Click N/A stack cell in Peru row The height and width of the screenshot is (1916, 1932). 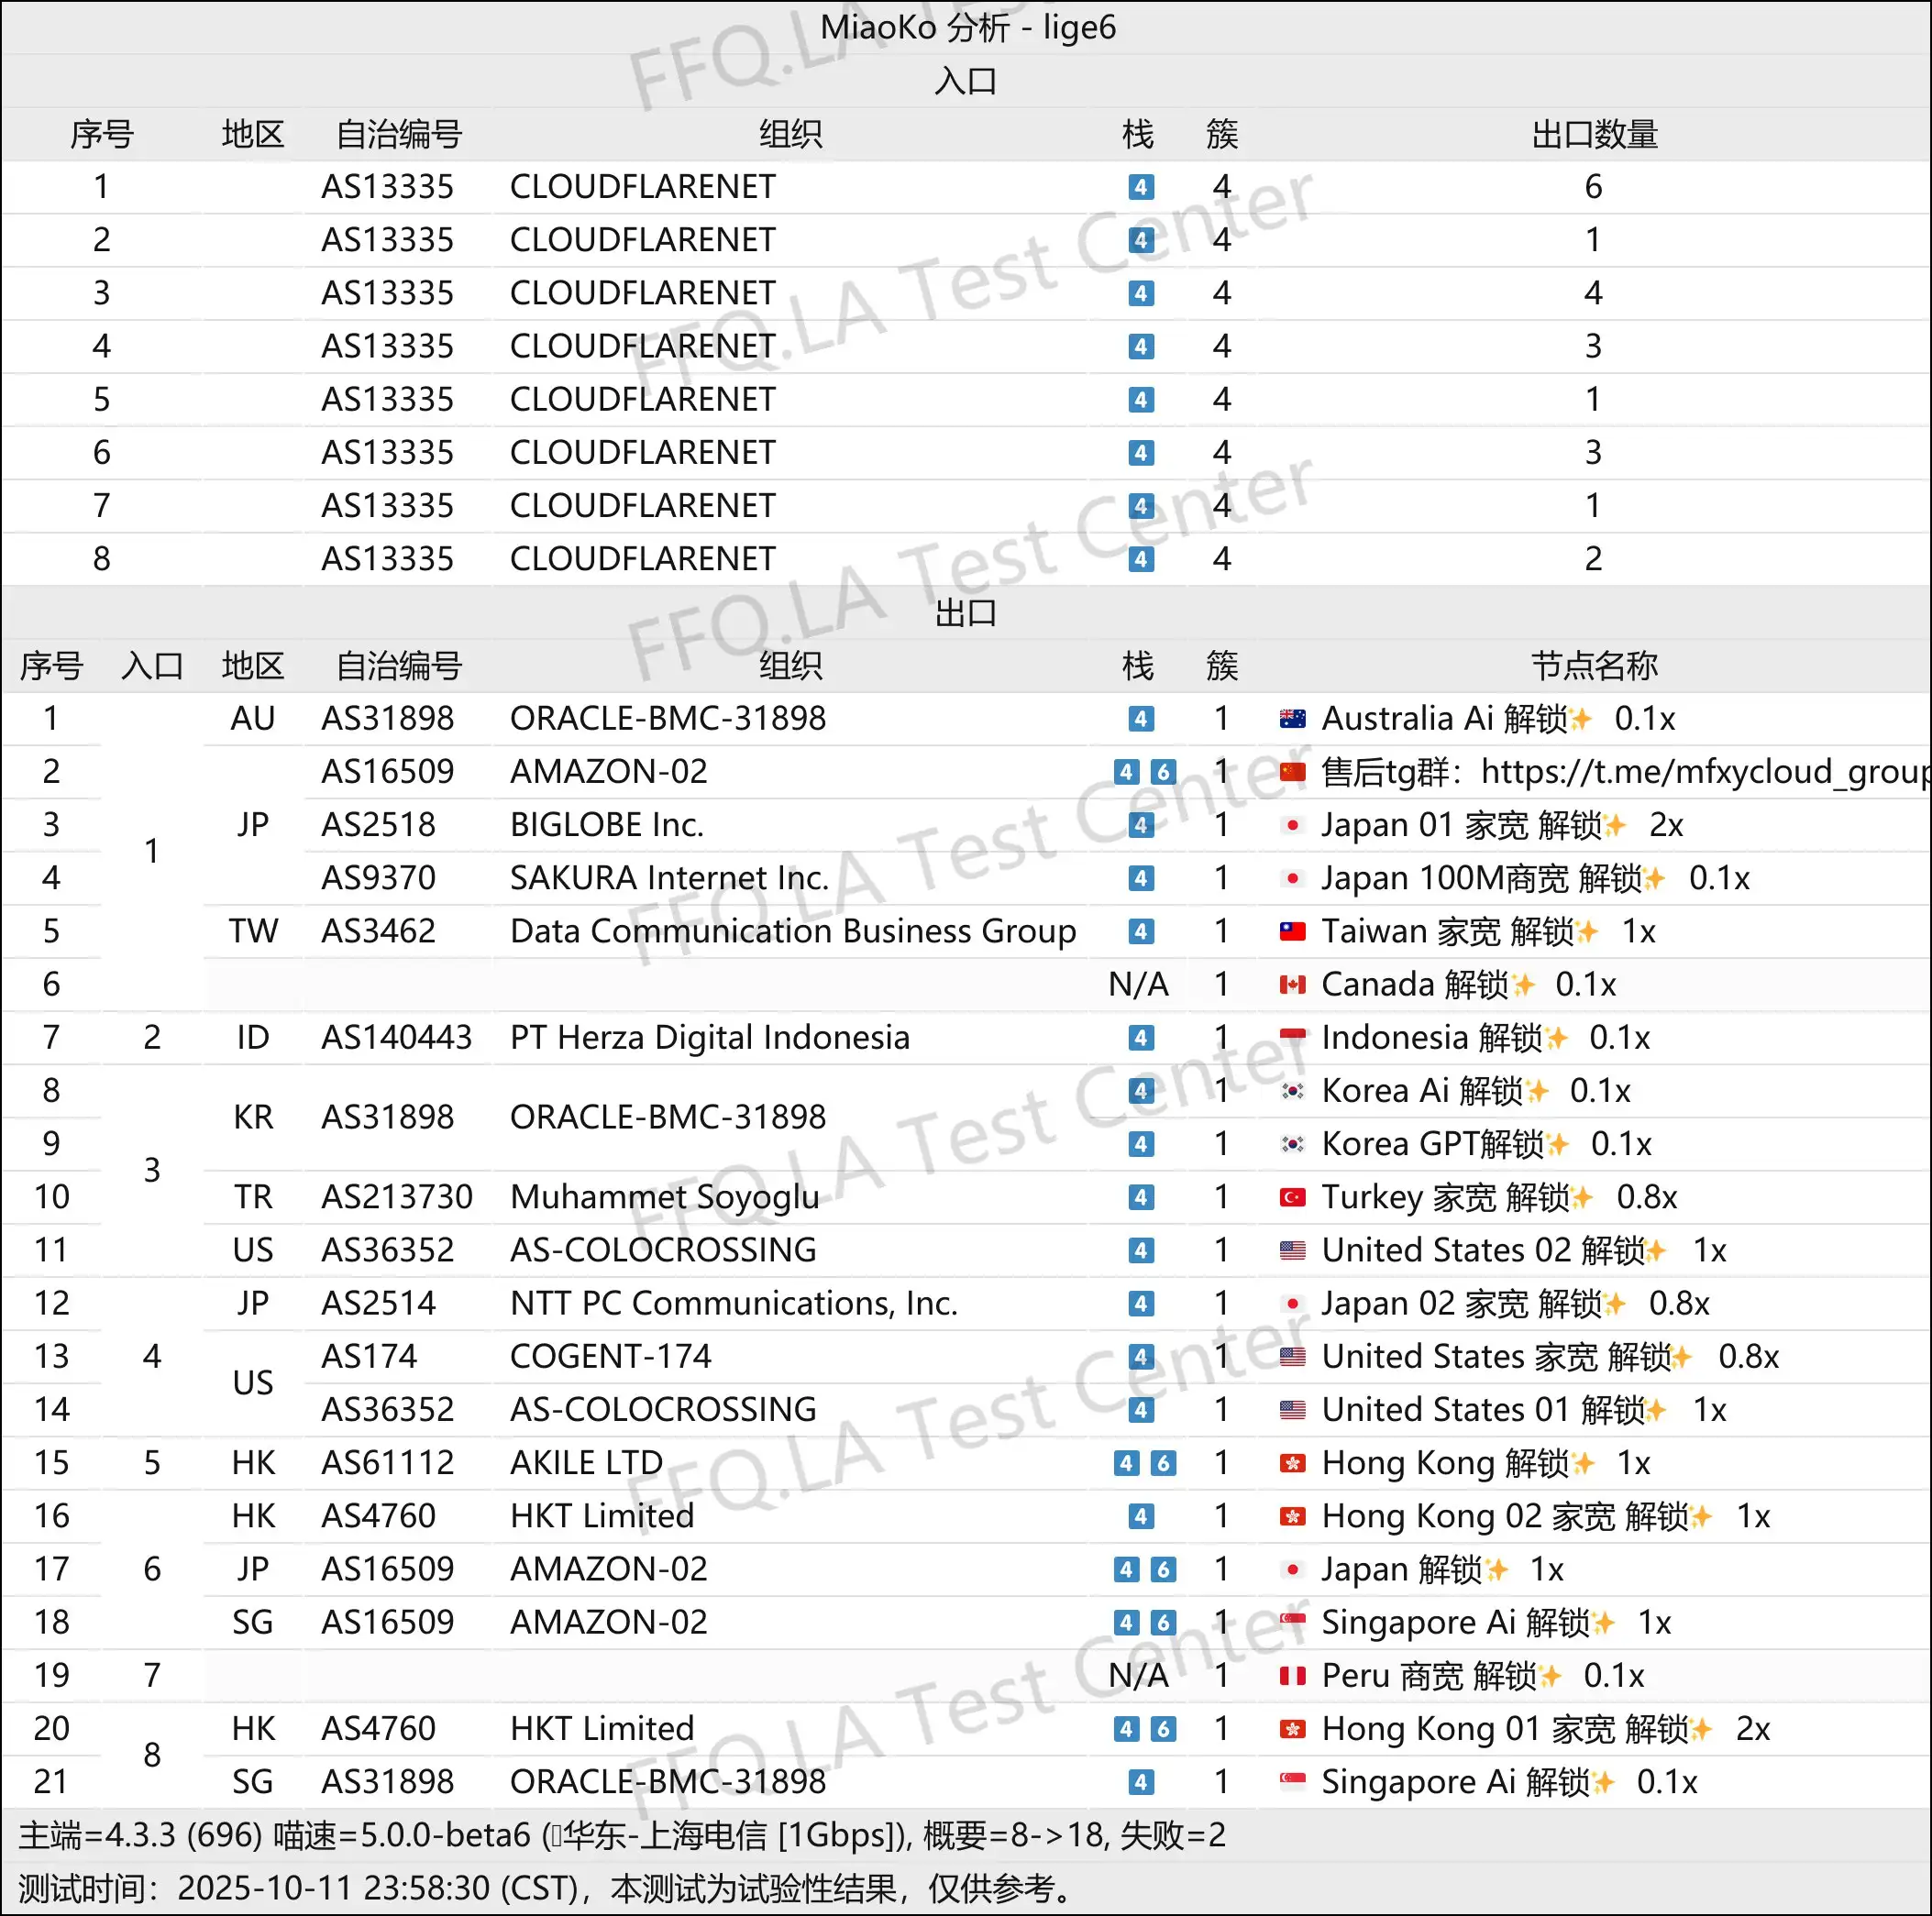click(1138, 1676)
